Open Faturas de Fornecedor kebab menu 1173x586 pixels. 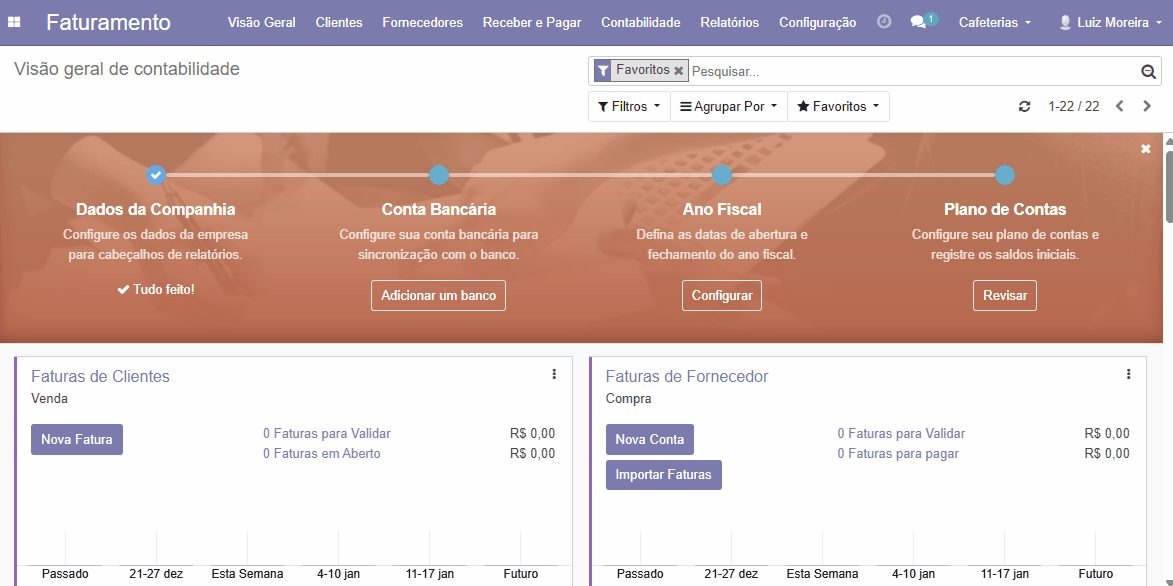tap(1128, 375)
